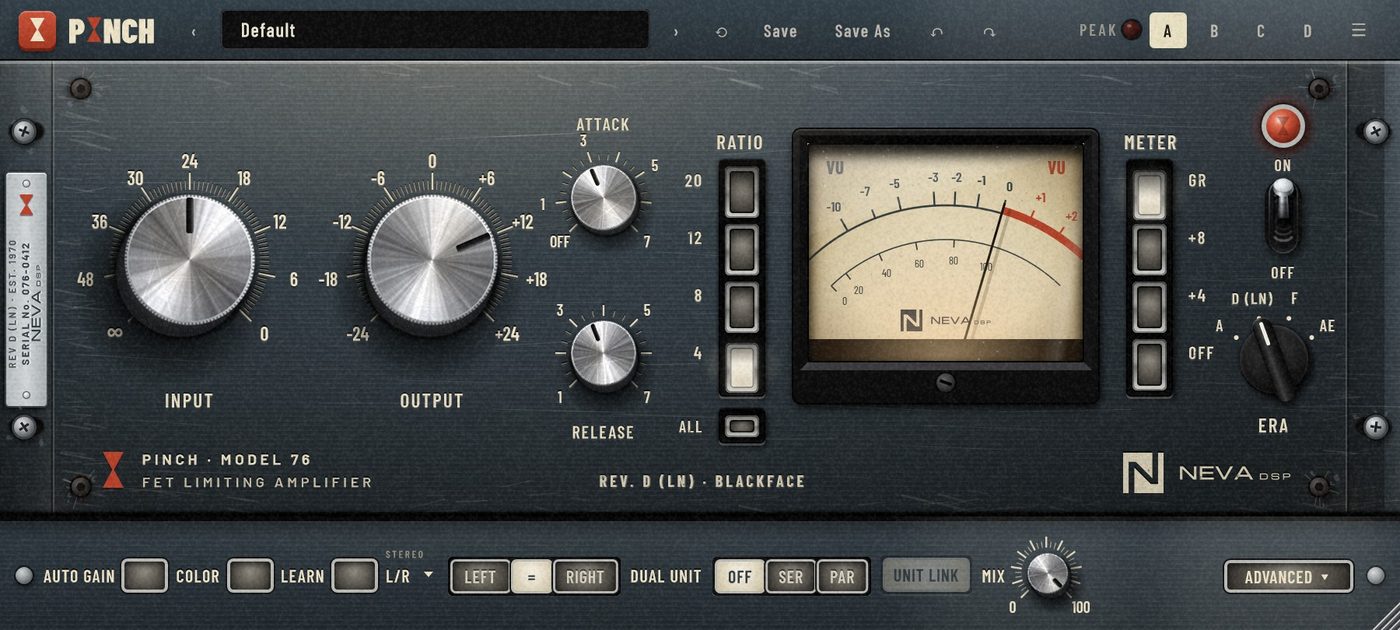Switch to state D
The image size is (1400, 630).
[x=1307, y=30]
